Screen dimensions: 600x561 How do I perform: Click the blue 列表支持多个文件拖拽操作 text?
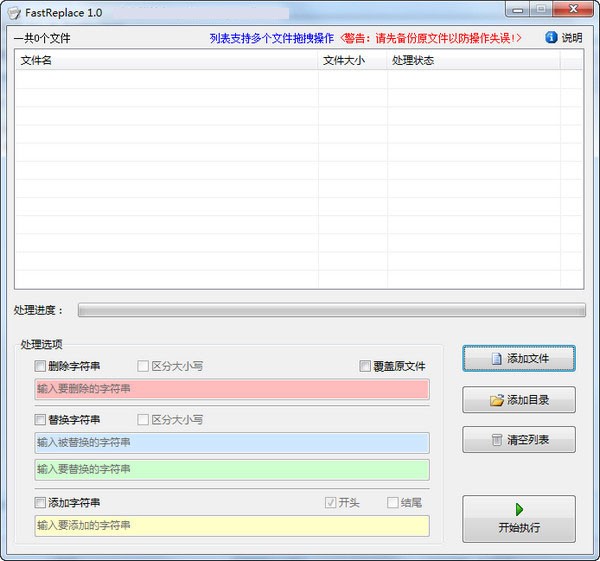[272, 38]
